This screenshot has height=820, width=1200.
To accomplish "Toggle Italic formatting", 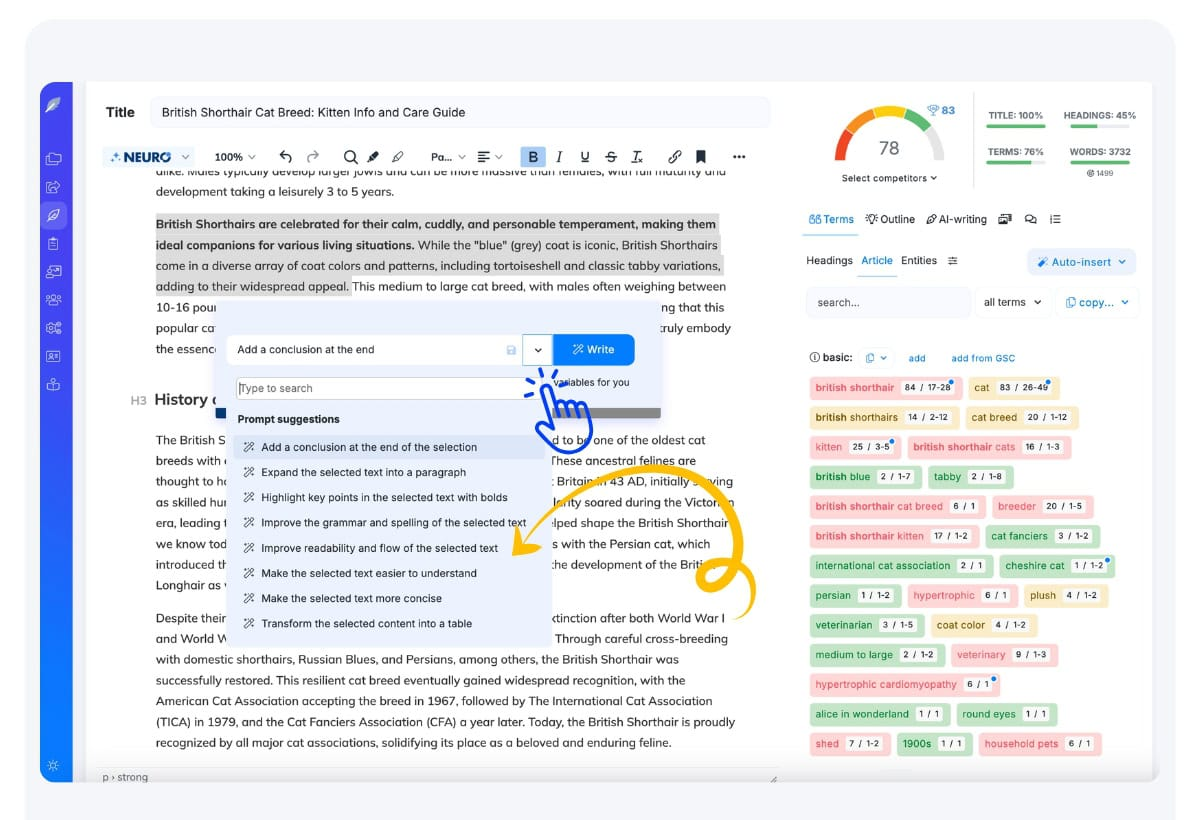I will click(x=559, y=157).
